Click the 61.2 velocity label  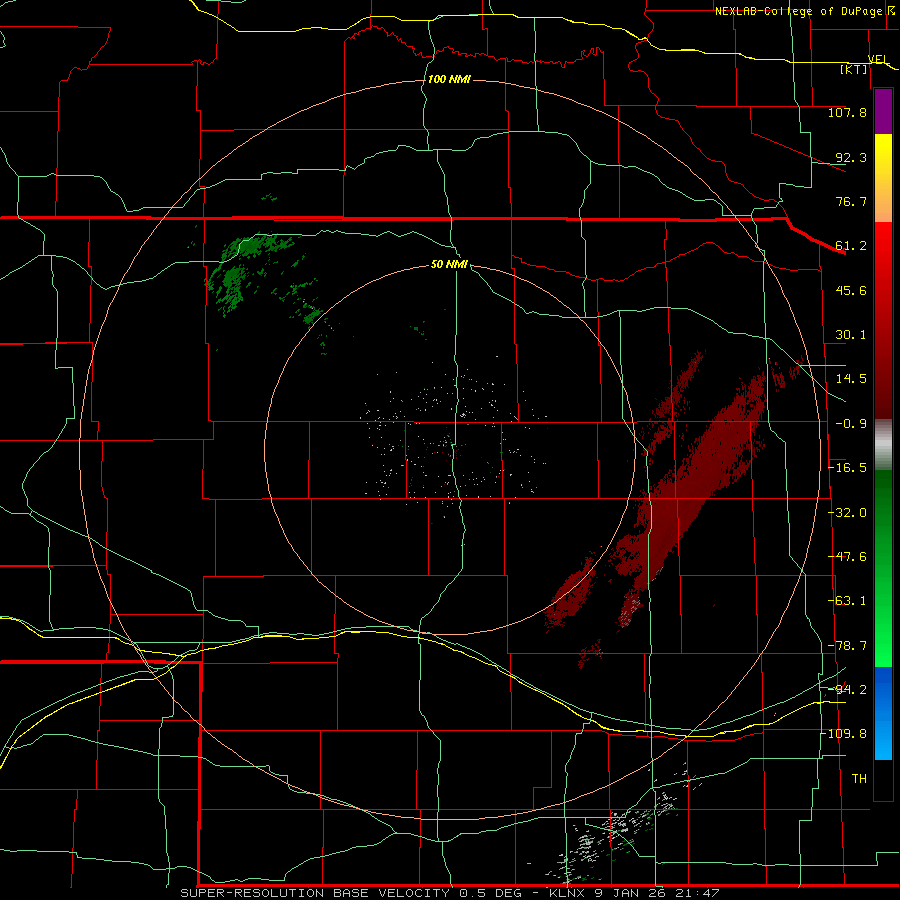tap(851, 246)
